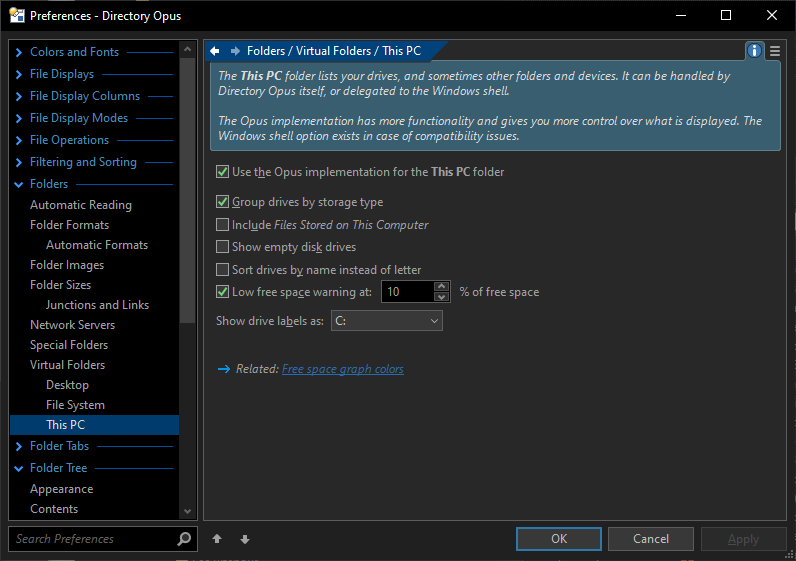The image size is (796, 561).
Task: Increase free space warning percentage with up spinner
Action: (x=442, y=286)
